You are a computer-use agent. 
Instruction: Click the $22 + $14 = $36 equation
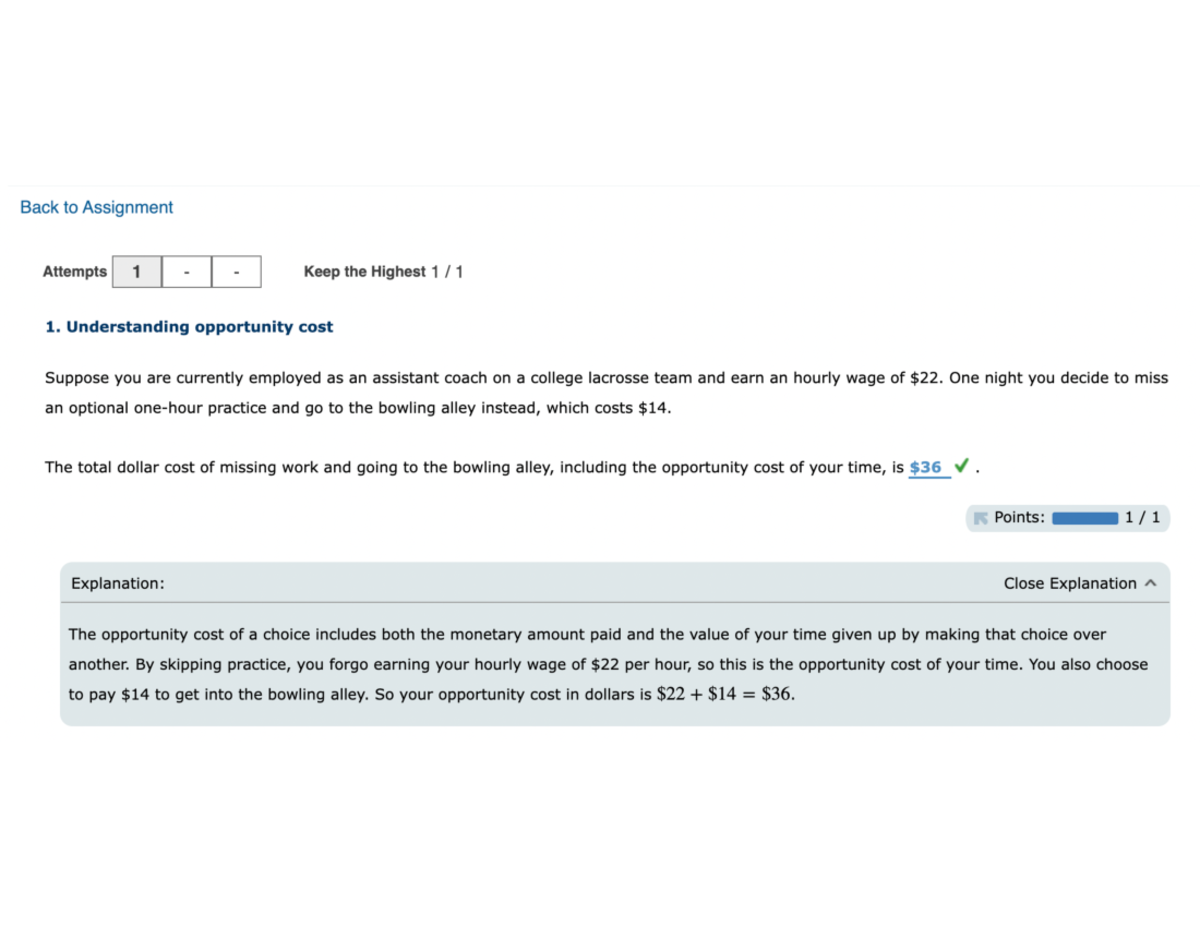[725, 694]
